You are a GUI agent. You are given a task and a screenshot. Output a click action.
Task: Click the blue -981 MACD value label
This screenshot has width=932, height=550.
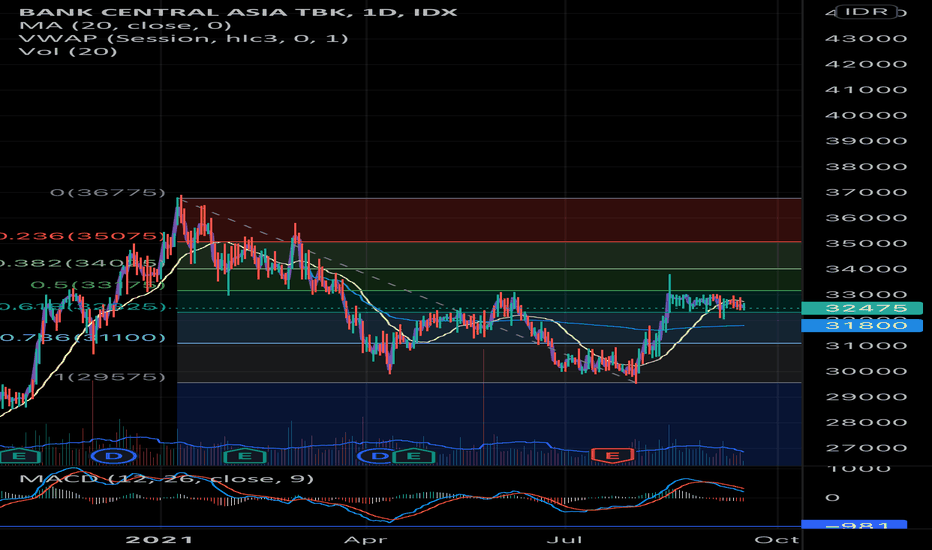pos(854,524)
